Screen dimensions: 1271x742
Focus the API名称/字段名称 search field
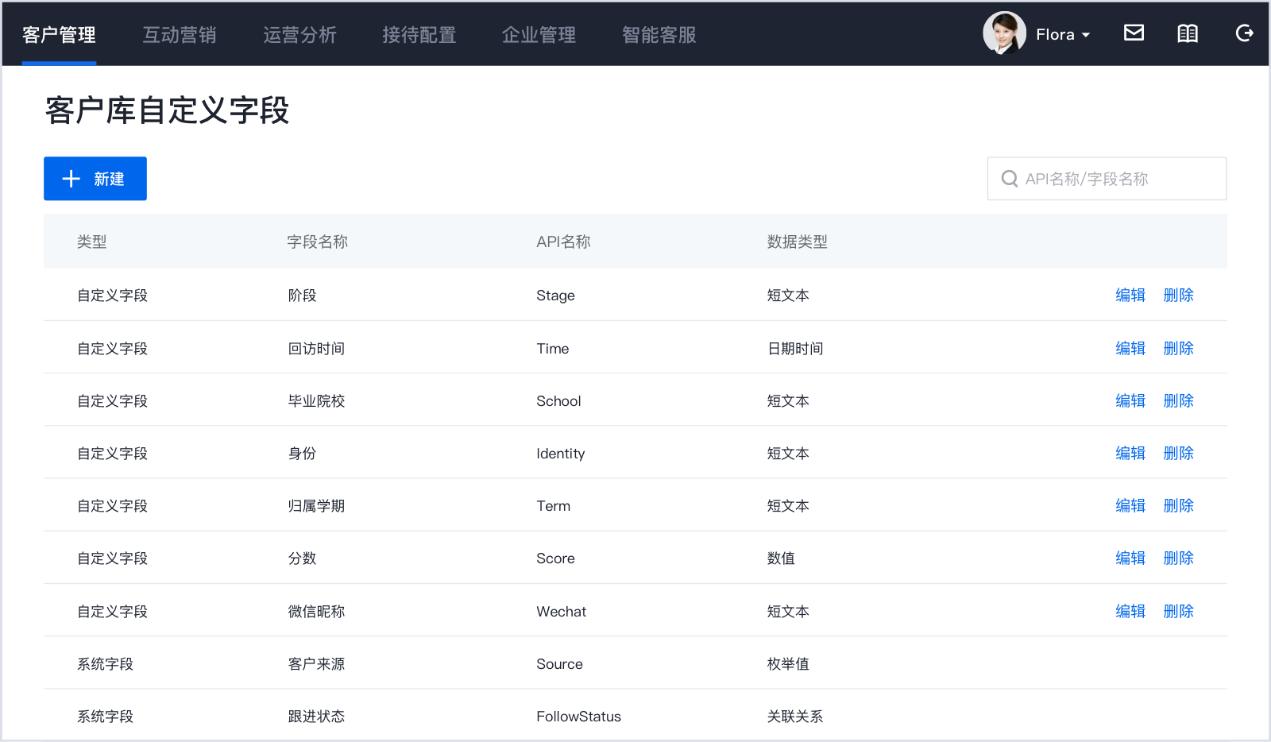1106,179
